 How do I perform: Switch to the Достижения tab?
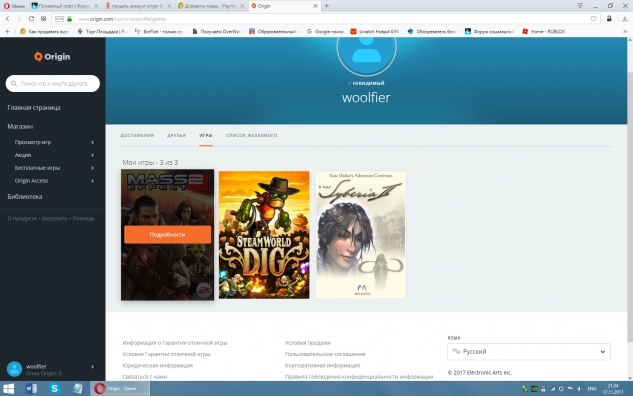(x=137, y=135)
